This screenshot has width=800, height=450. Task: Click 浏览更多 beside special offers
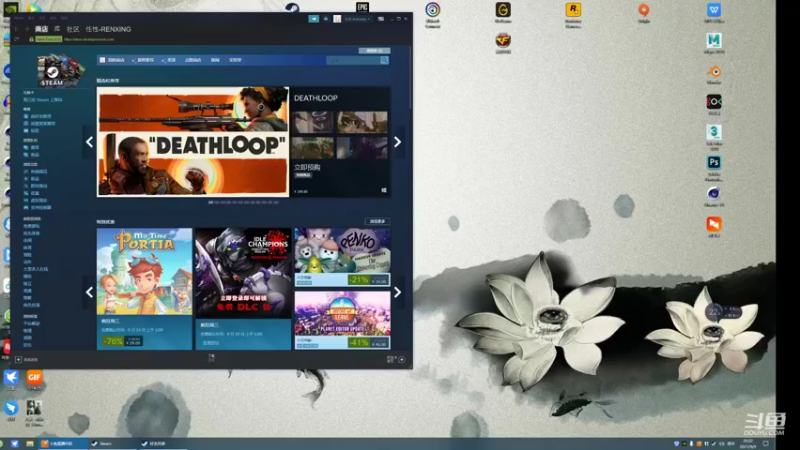378,221
